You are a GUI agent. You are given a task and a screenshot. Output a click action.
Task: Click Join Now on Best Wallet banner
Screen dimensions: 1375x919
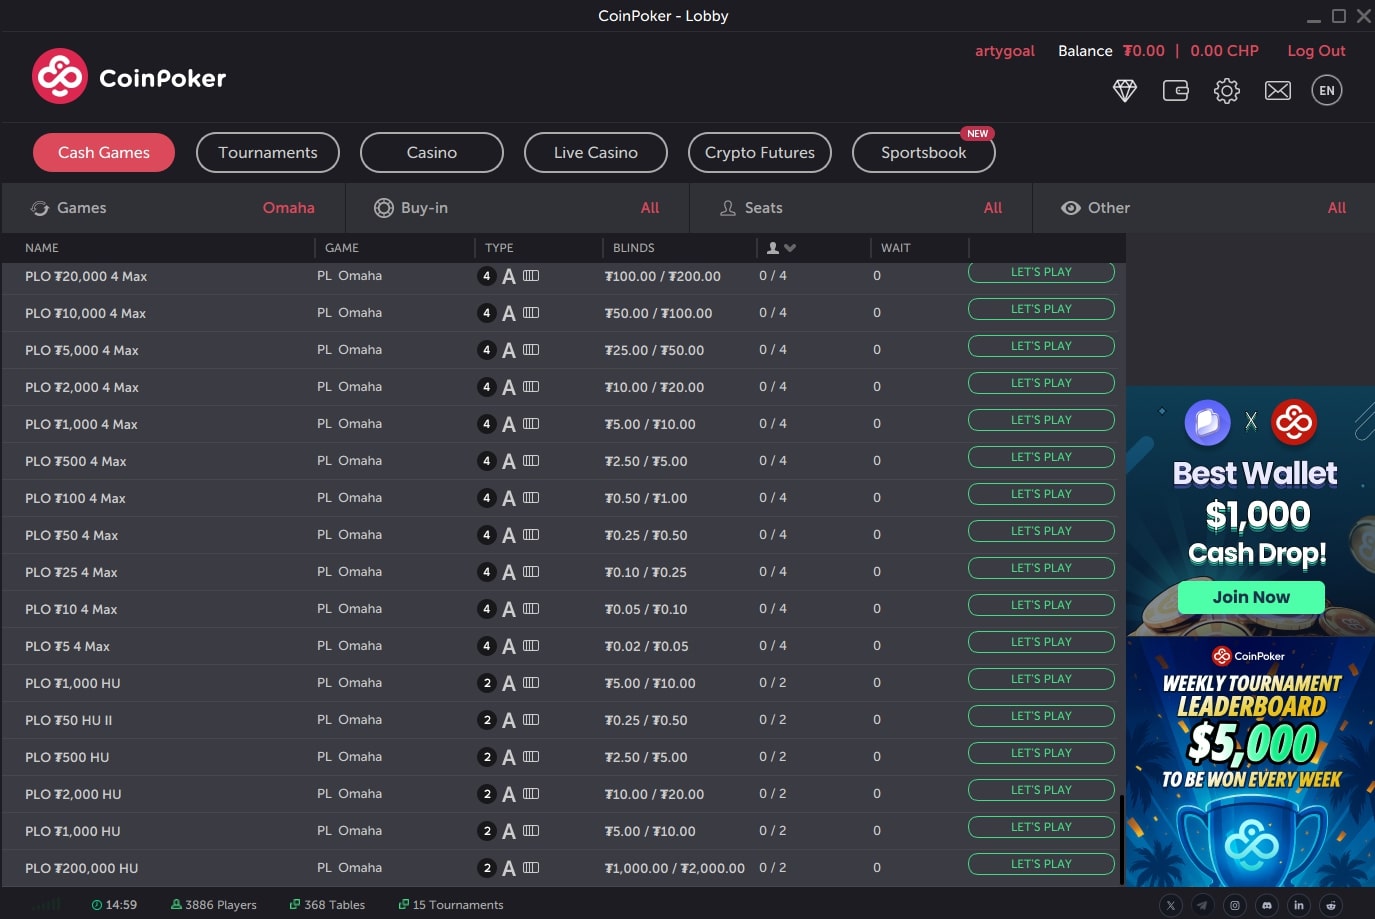click(1251, 597)
